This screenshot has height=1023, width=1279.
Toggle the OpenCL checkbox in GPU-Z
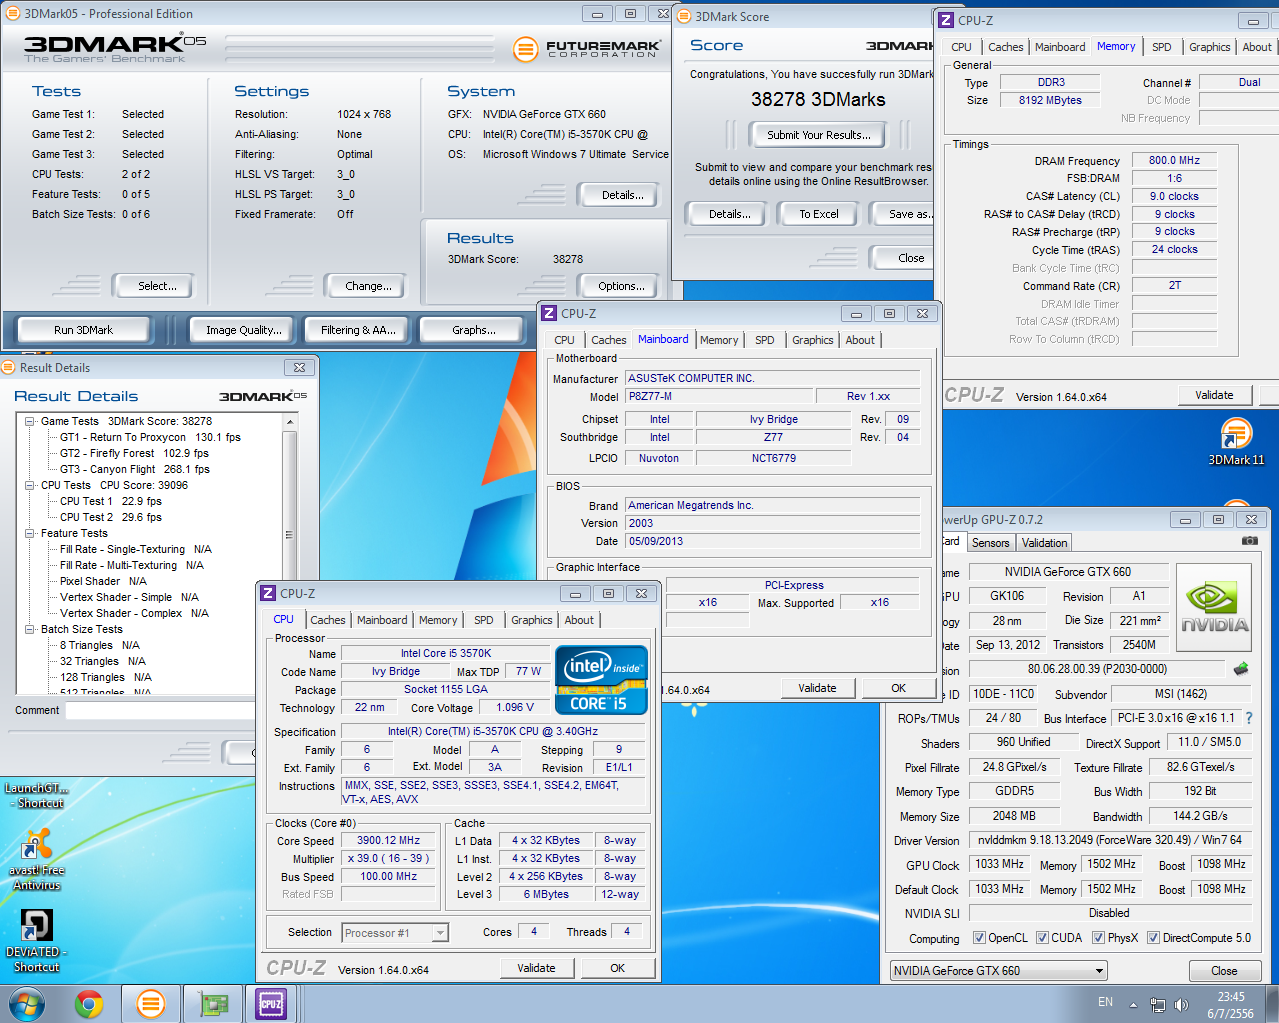click(x=979, y=938)
